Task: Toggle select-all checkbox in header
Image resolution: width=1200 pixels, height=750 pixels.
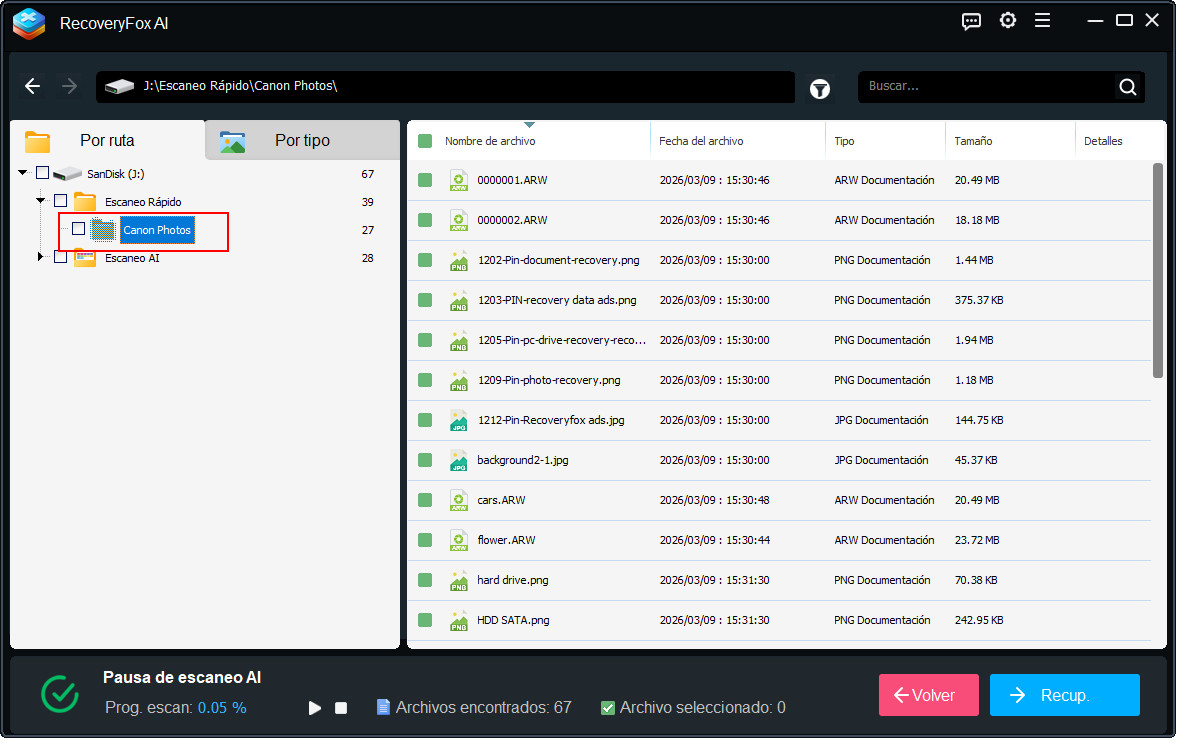Action: pyautogui.click(x=425, y=141)
